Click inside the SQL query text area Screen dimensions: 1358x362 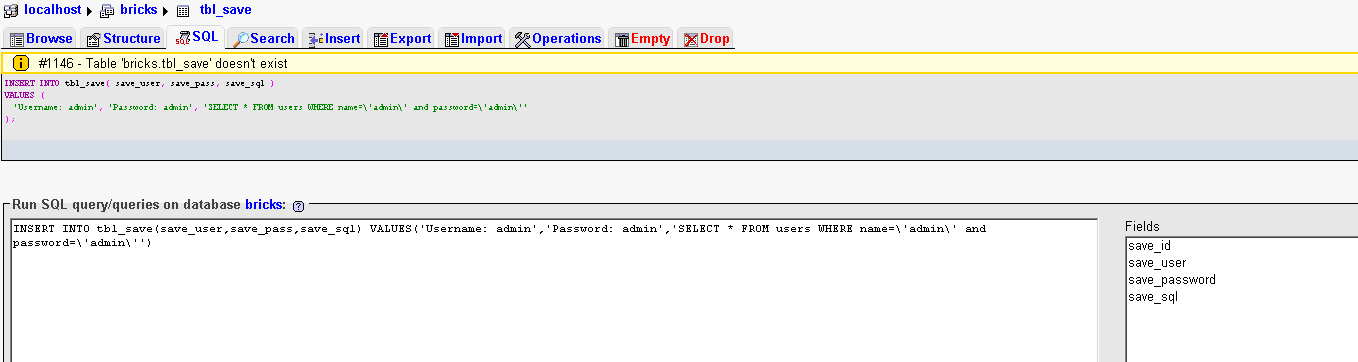553,290
